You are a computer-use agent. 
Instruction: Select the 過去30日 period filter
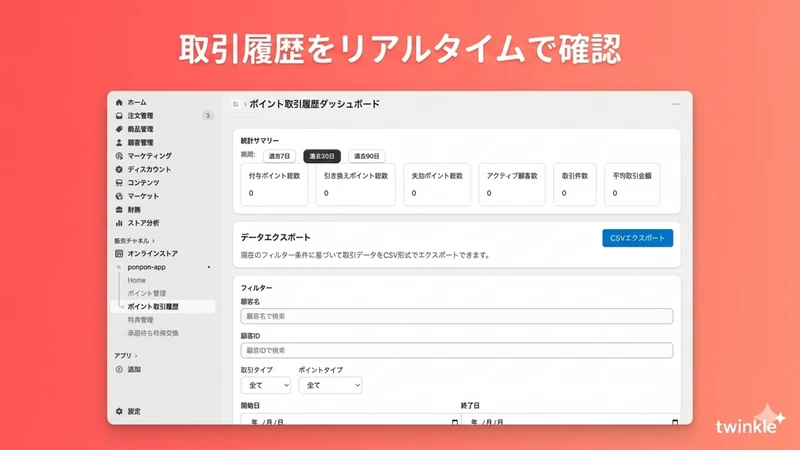click(x=322, y=156)
